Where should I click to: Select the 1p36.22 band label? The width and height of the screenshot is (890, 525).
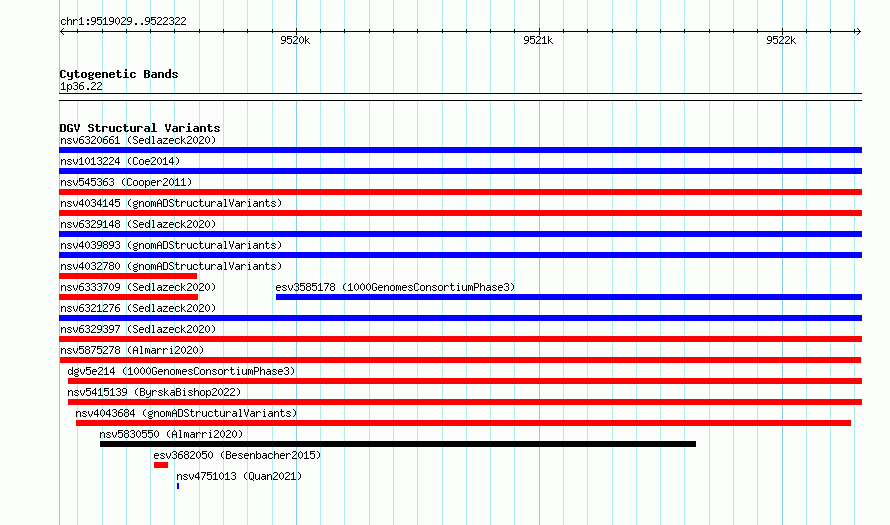click(x=81, y=86)
